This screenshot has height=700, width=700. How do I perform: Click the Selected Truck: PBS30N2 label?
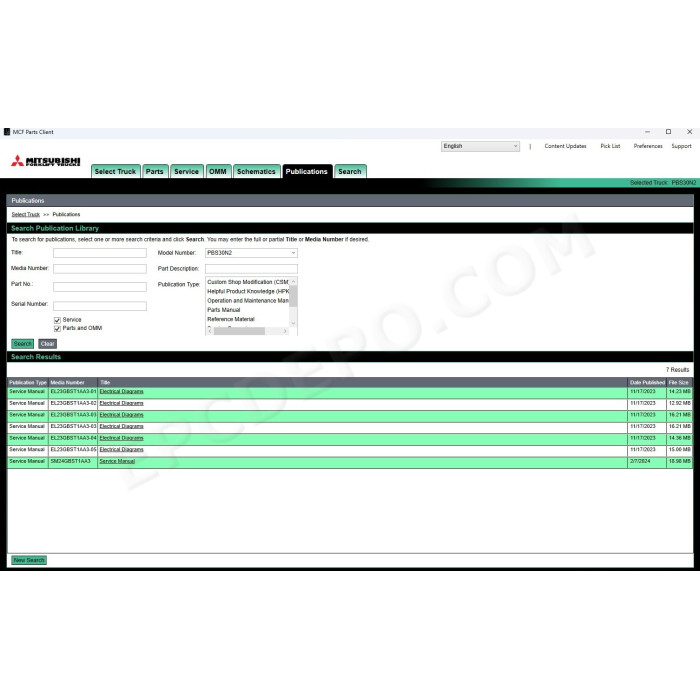tap(662, 183)
